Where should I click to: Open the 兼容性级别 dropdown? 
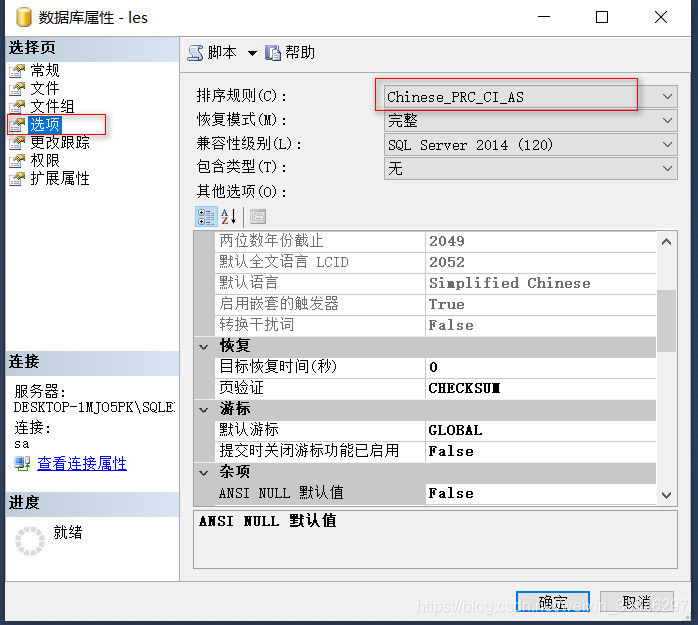[x=667, y=145]
